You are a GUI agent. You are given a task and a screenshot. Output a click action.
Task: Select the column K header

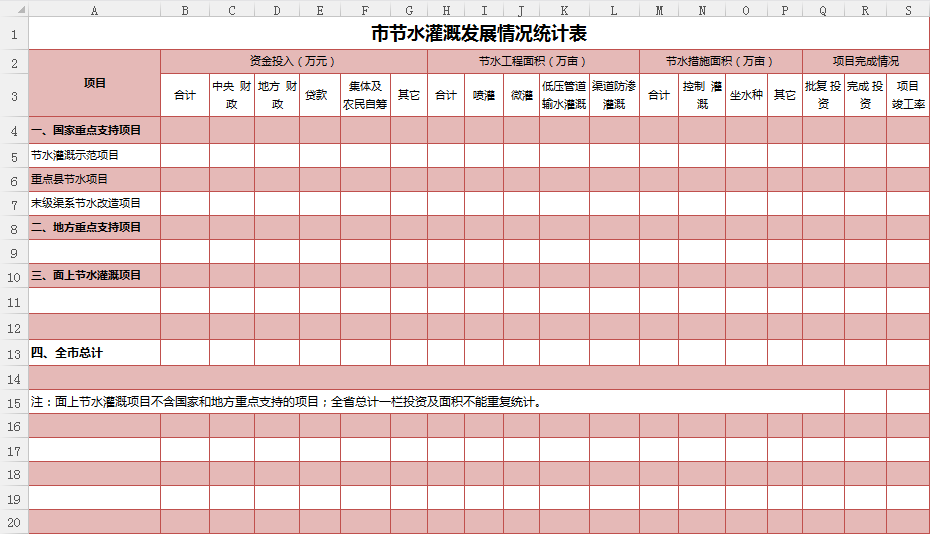[x=564, y=10]
